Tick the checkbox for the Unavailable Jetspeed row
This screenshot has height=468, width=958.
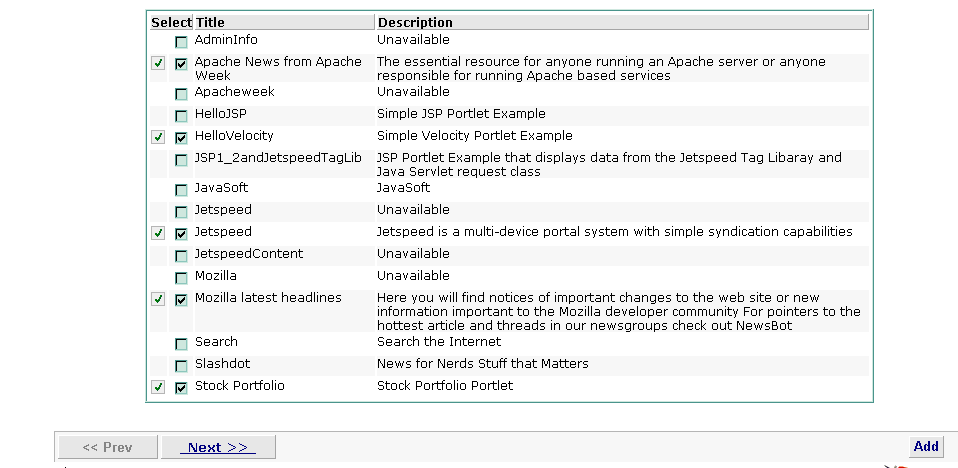tap(181, 212)
